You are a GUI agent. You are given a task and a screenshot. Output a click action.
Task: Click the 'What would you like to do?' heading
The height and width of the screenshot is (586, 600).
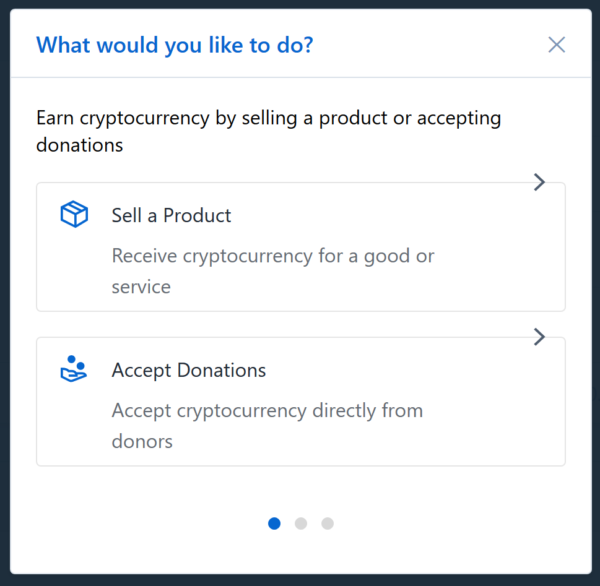click(174, 45)
